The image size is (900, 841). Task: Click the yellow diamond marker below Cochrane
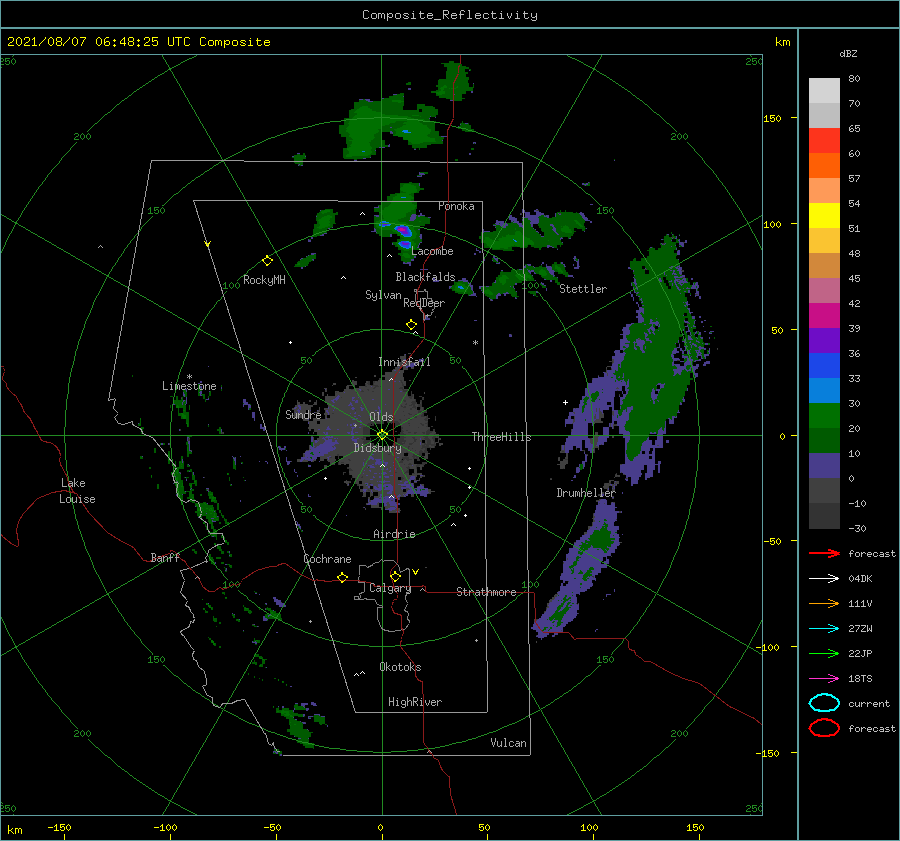coord(342,578)
